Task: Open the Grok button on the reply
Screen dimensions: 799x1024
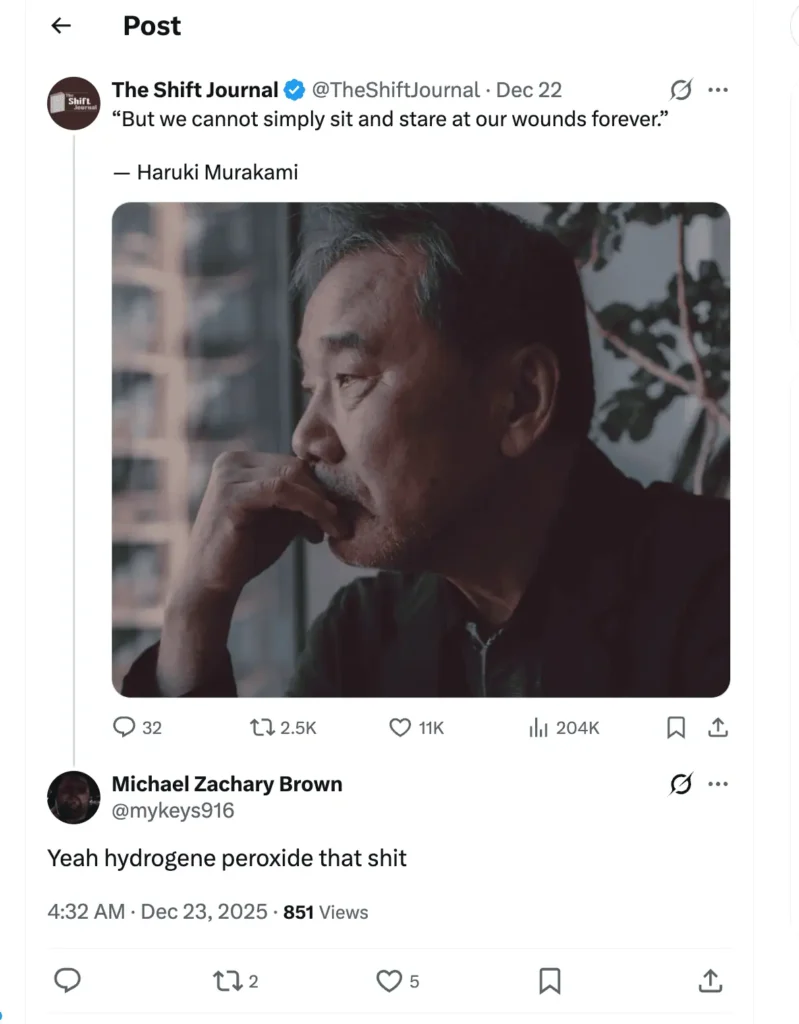Action: 681,784
